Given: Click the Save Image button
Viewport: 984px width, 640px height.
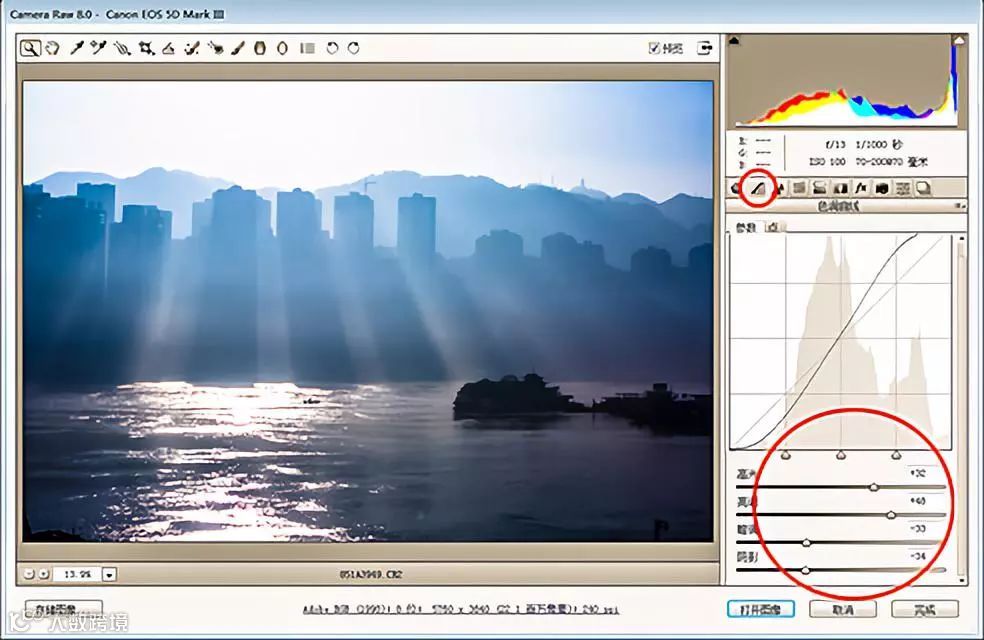Looking at the screenshot, I should (64, 609).
